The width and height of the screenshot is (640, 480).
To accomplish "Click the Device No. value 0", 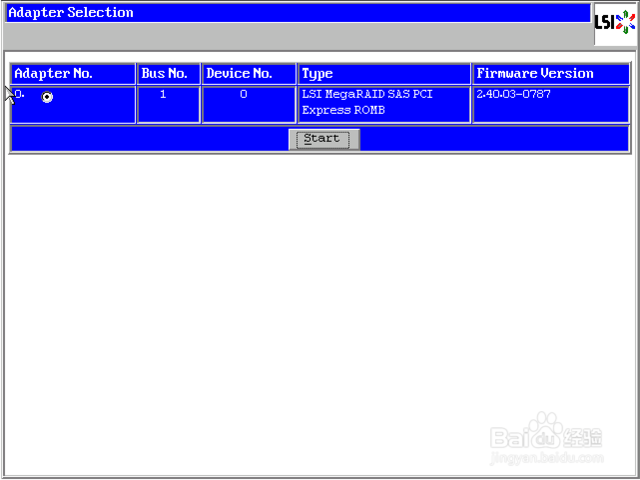I will tap(244, 94).
